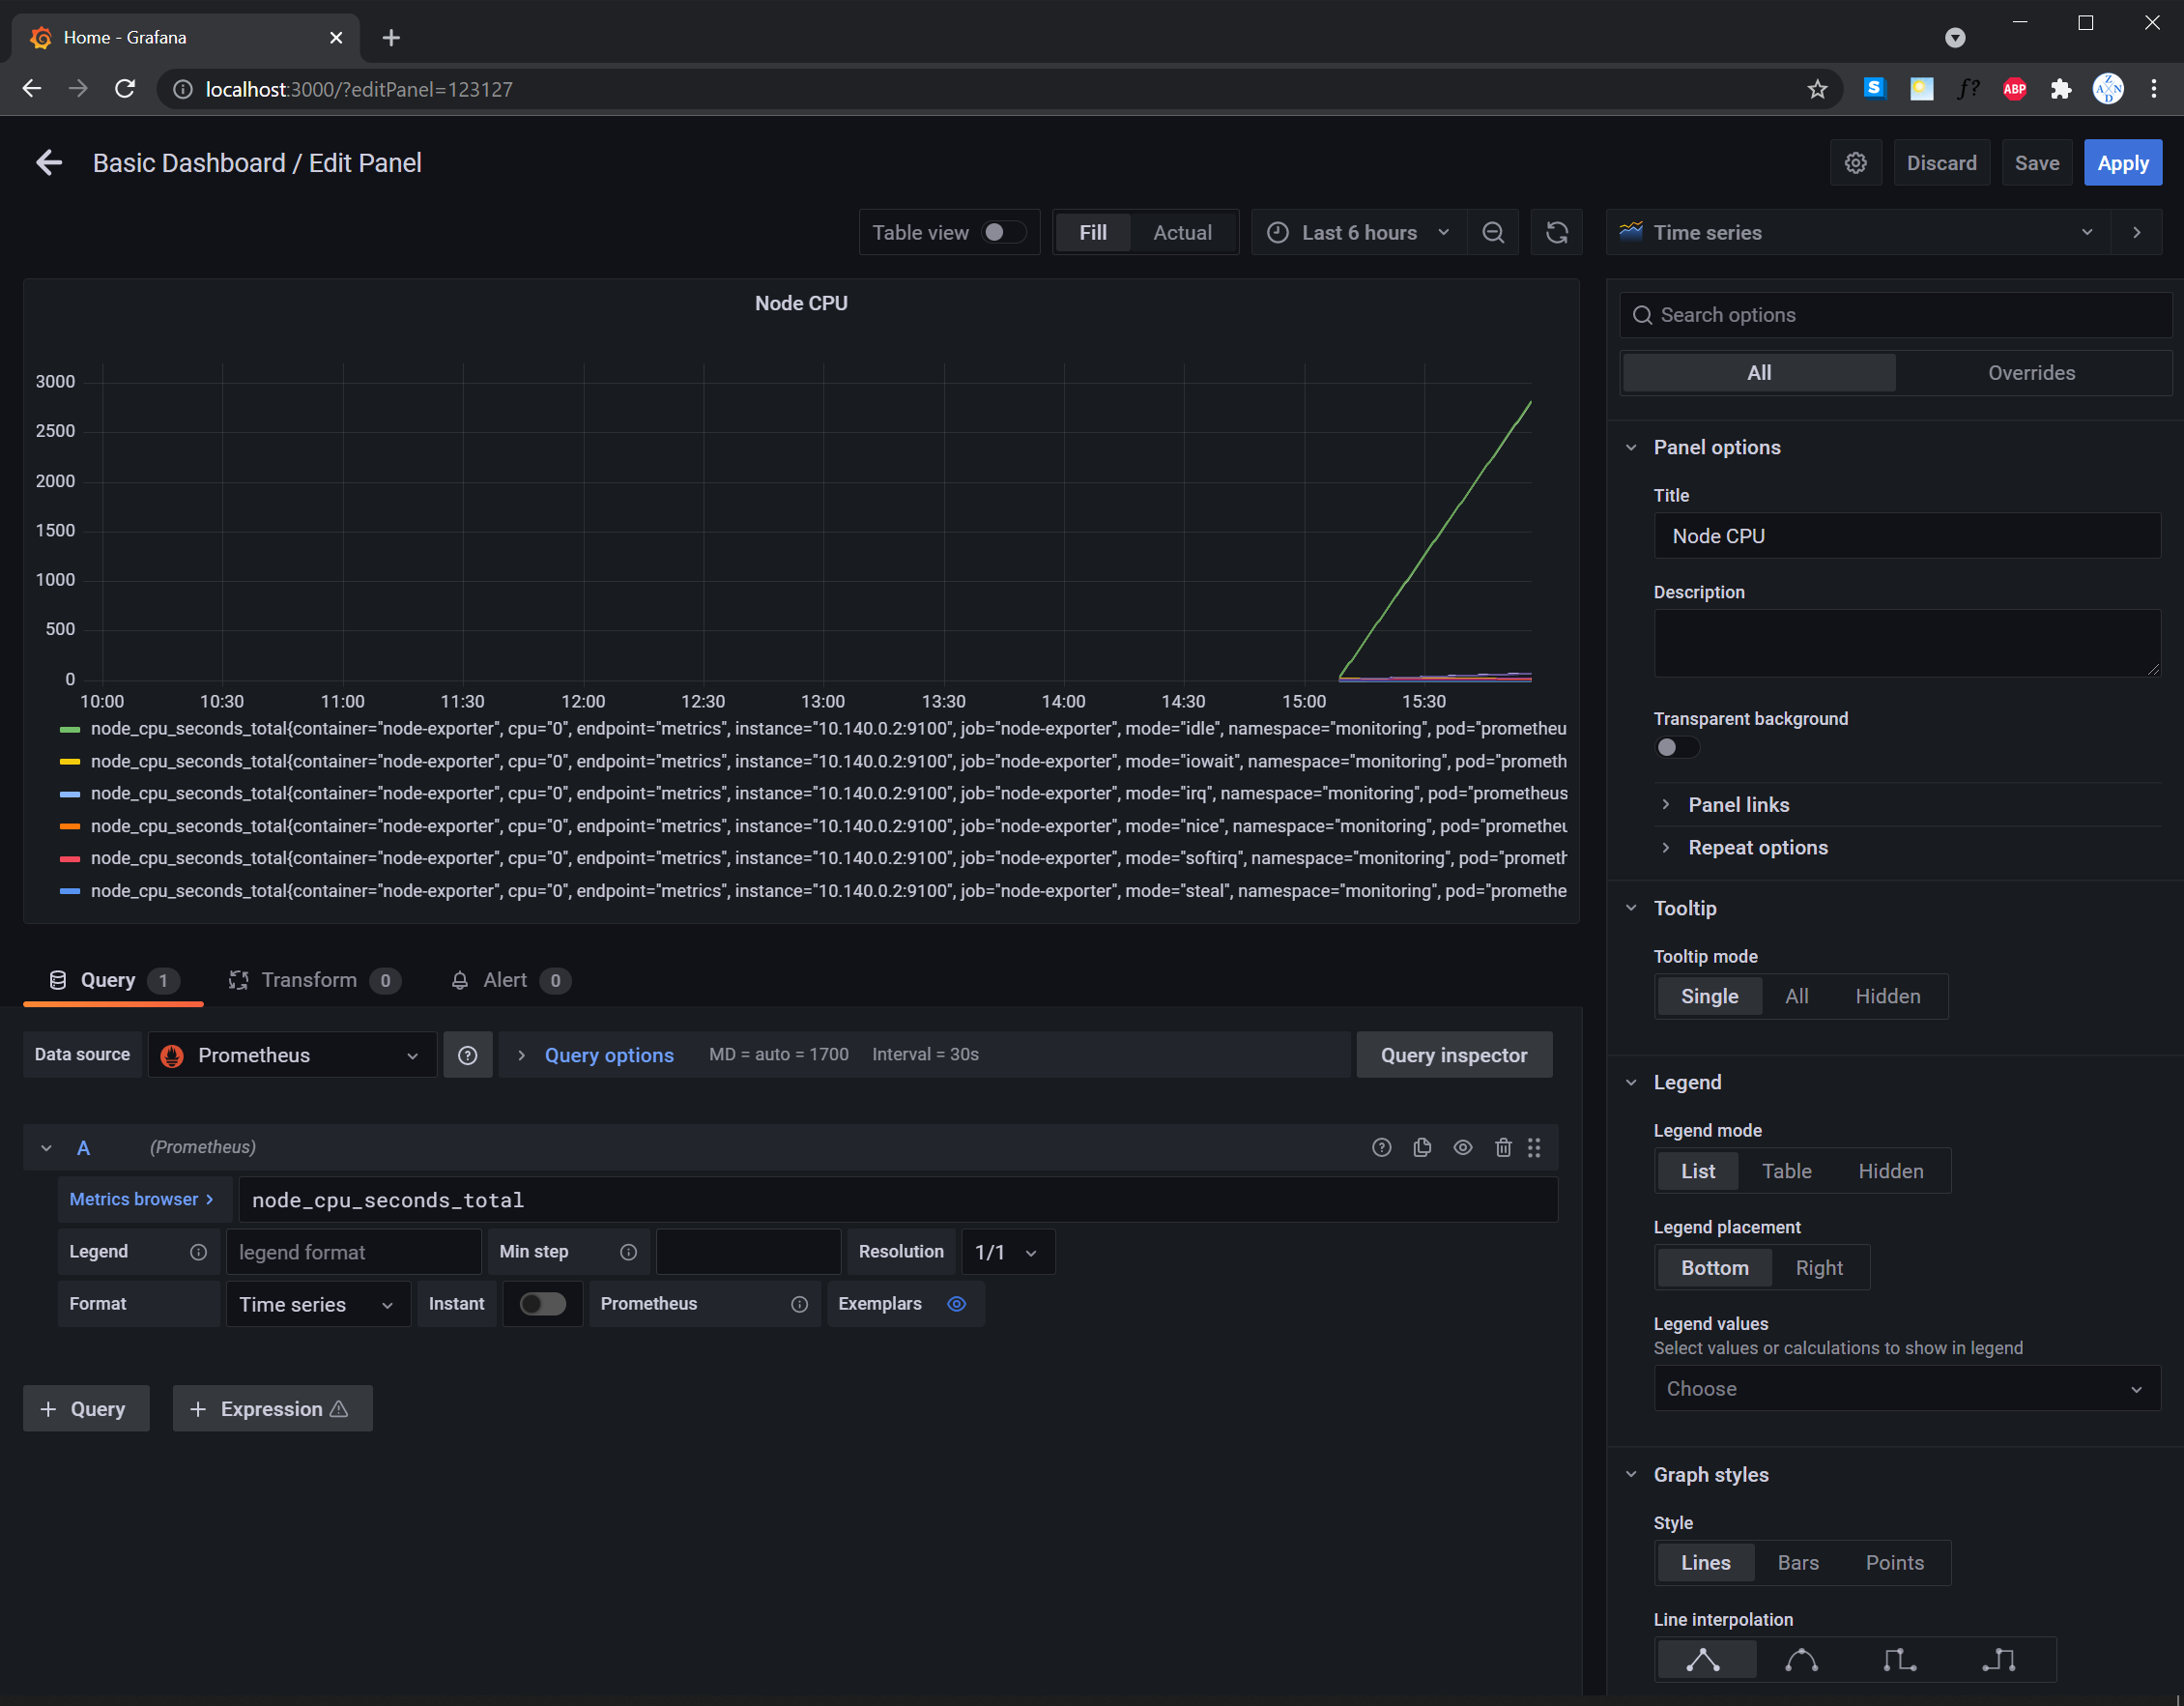Toggle query A visibility eye icon
The height and width of the screenshot is (1706, 2184).
1462,1147
